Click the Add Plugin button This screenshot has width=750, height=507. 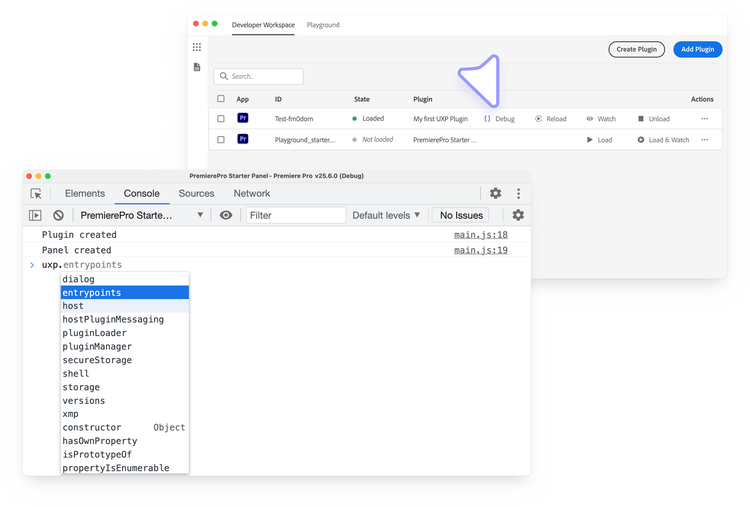click(697, 49)
